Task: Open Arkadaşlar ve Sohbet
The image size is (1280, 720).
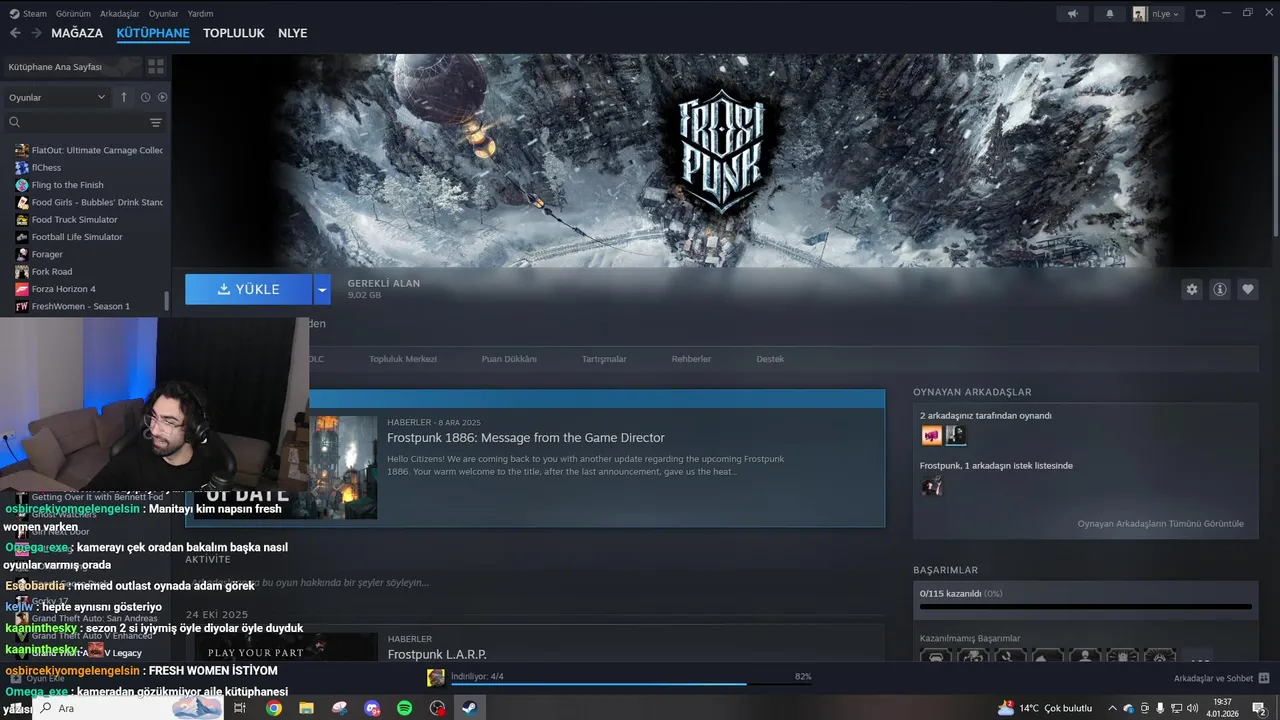Action: (x=1213, y=678)
